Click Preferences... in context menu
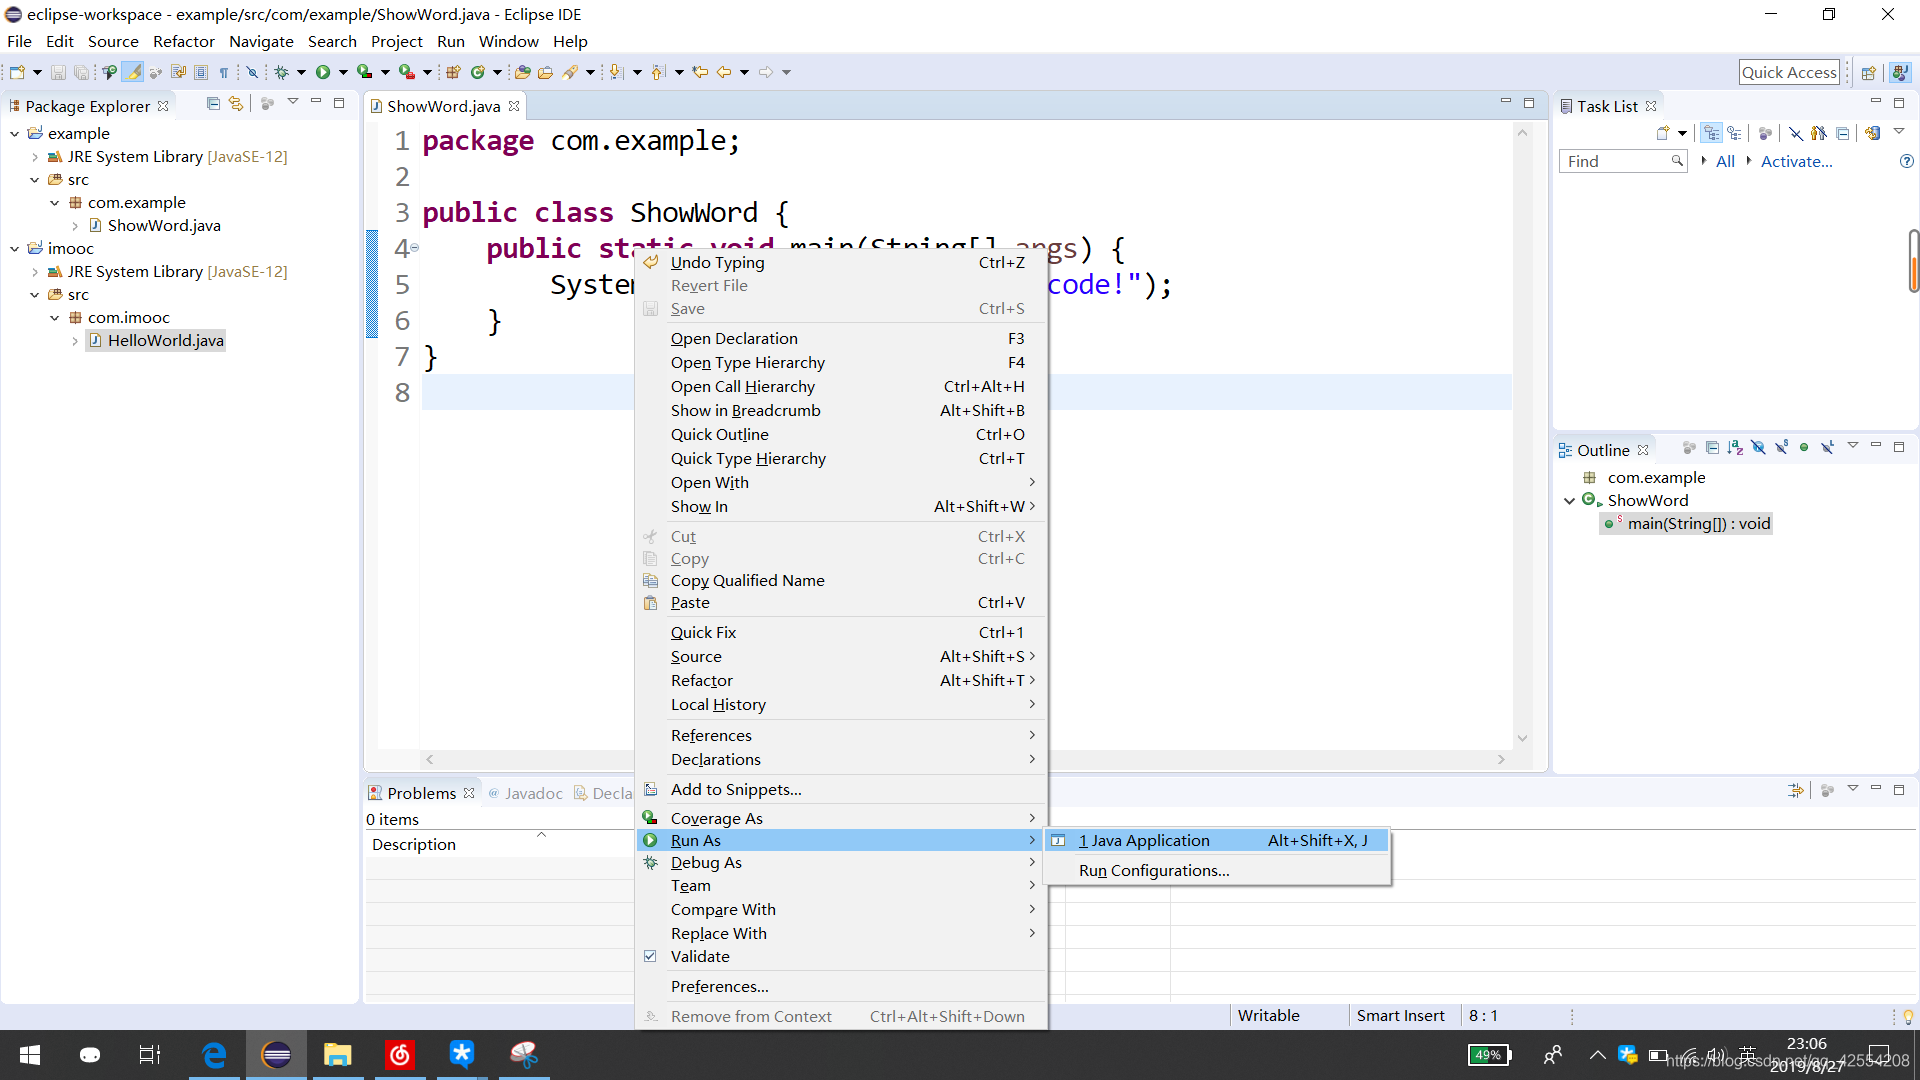This screenshot has height=1080, width=1920. click(x=841, y=987)
